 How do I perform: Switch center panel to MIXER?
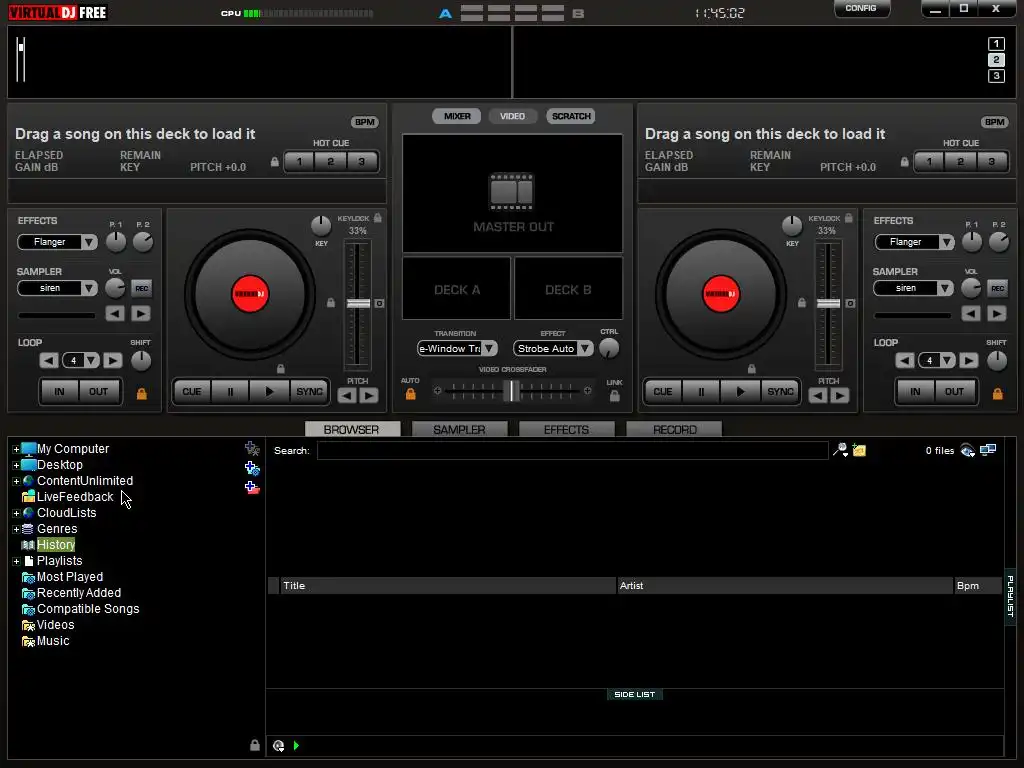(457, 116)
